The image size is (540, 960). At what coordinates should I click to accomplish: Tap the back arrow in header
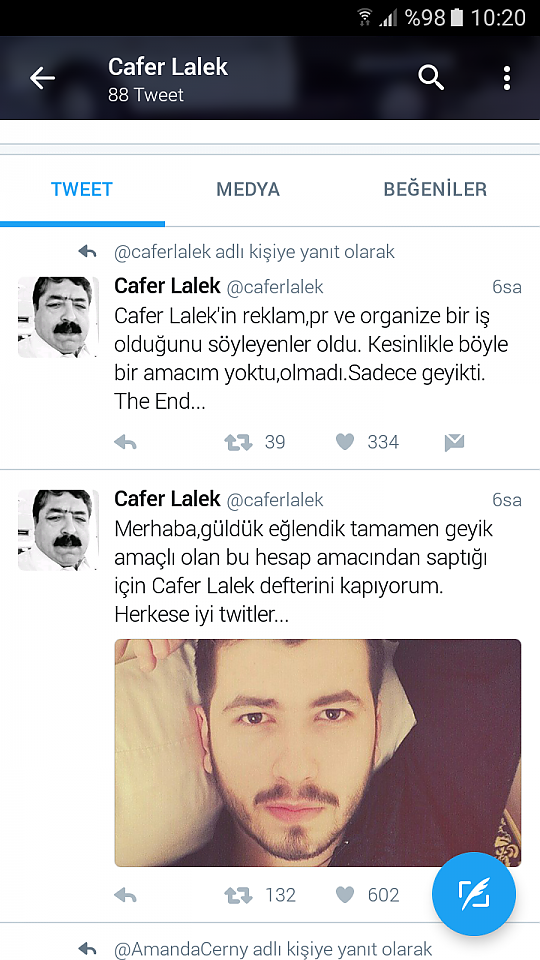(x=42, y=78)
